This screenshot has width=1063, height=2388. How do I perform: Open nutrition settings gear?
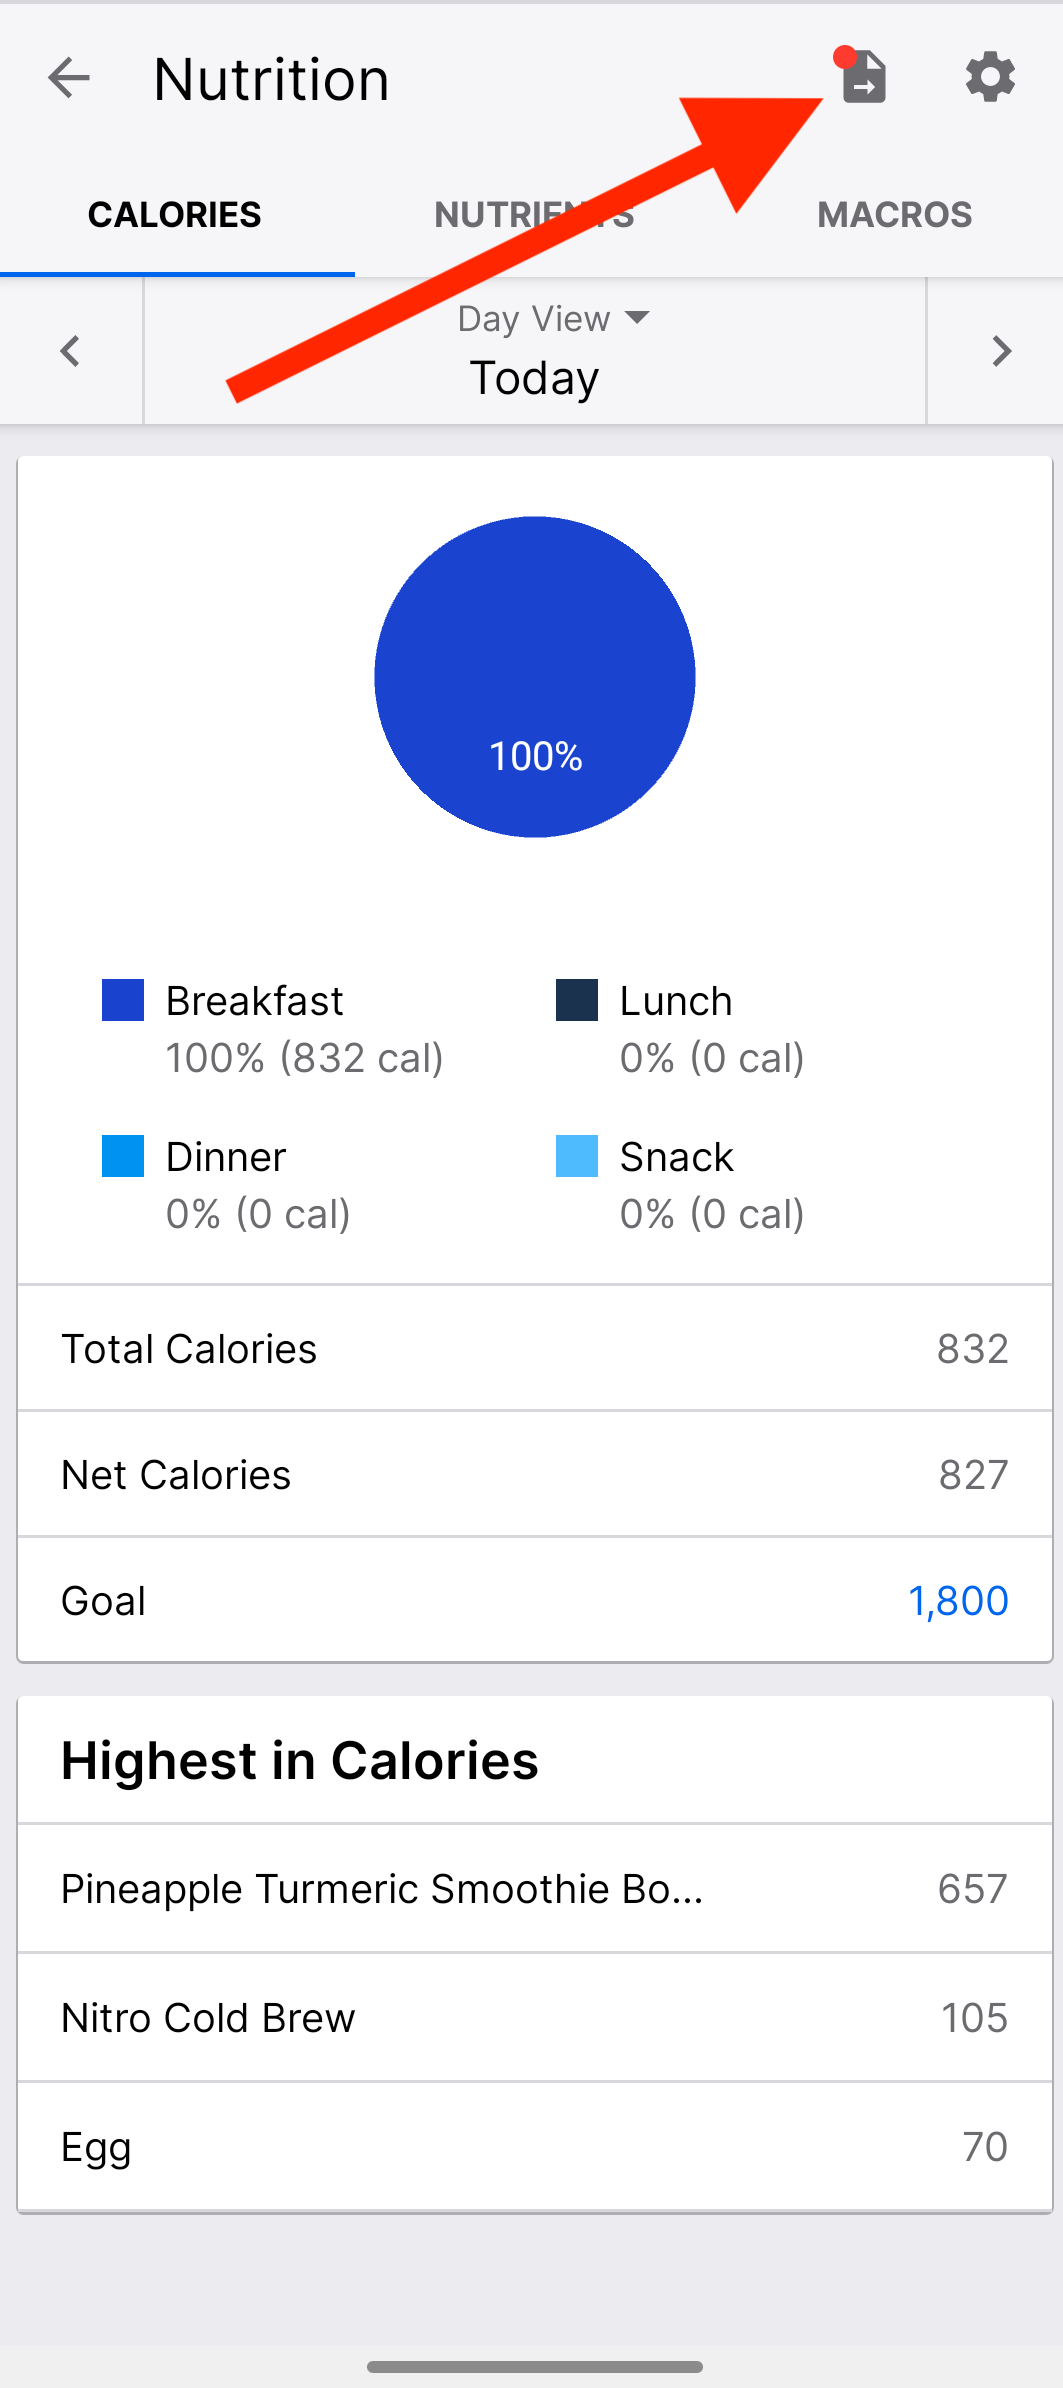point(990,77)
